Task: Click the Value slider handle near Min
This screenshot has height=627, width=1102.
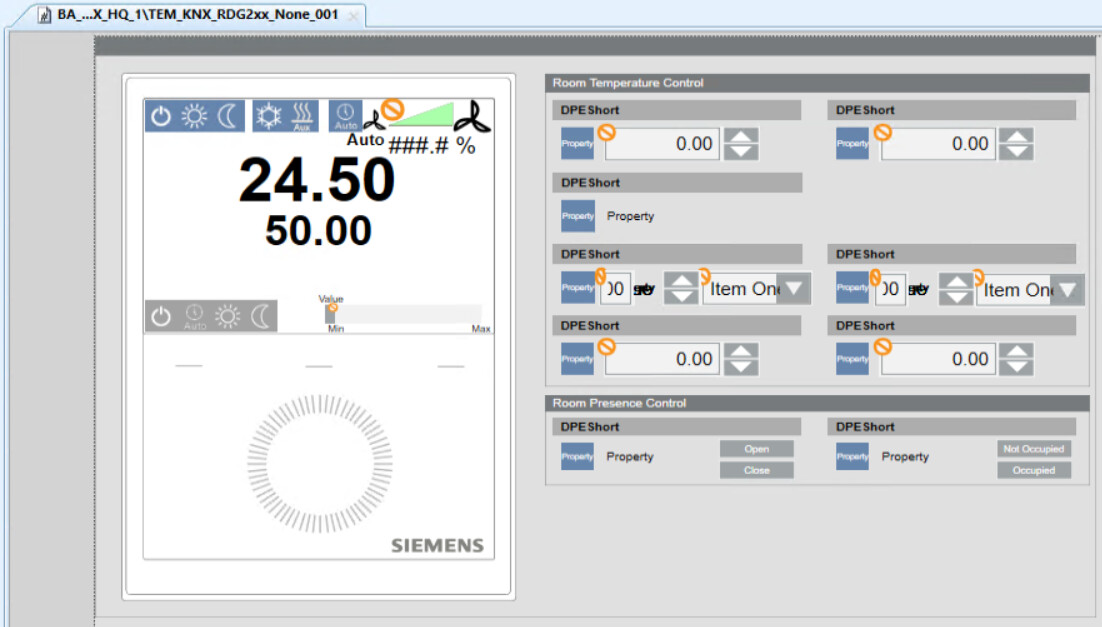Action: [x=331, y=314]
